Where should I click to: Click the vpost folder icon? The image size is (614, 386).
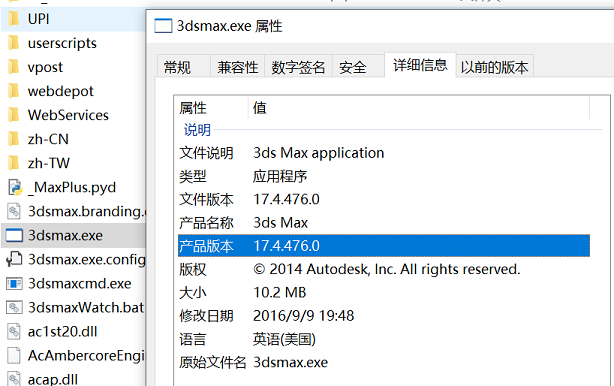[13, 67]
